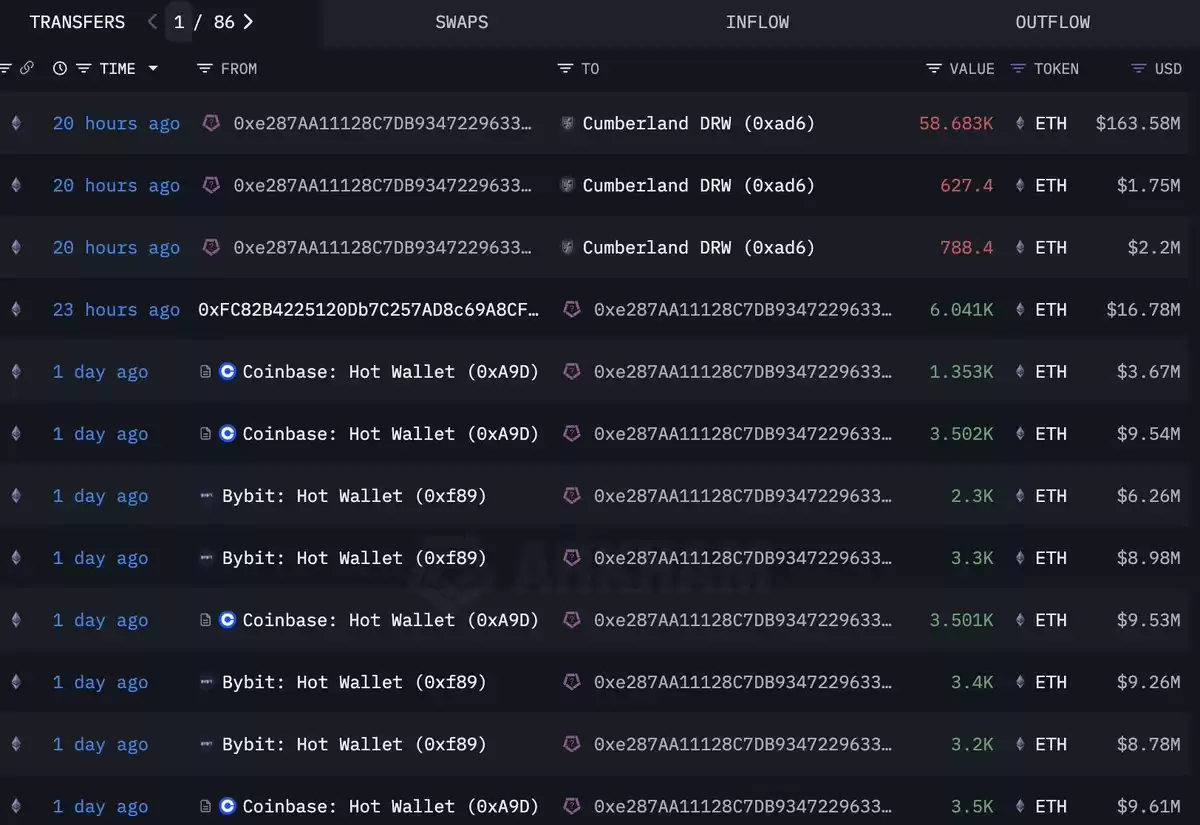Click the ETH token icon in the $8.98M row
1200x825 pixels.
click(x=1020, y=558)
